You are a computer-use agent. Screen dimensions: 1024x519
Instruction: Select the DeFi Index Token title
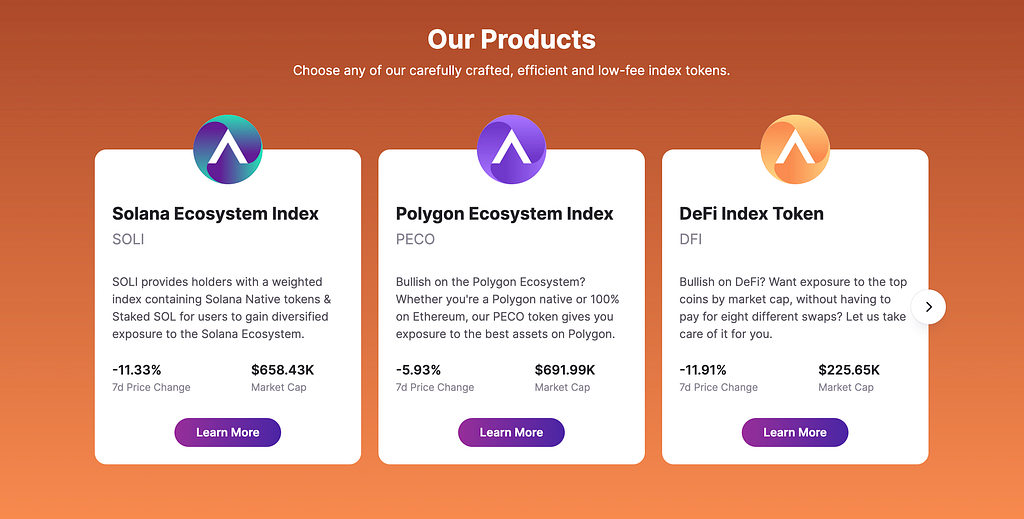(752, 213)
